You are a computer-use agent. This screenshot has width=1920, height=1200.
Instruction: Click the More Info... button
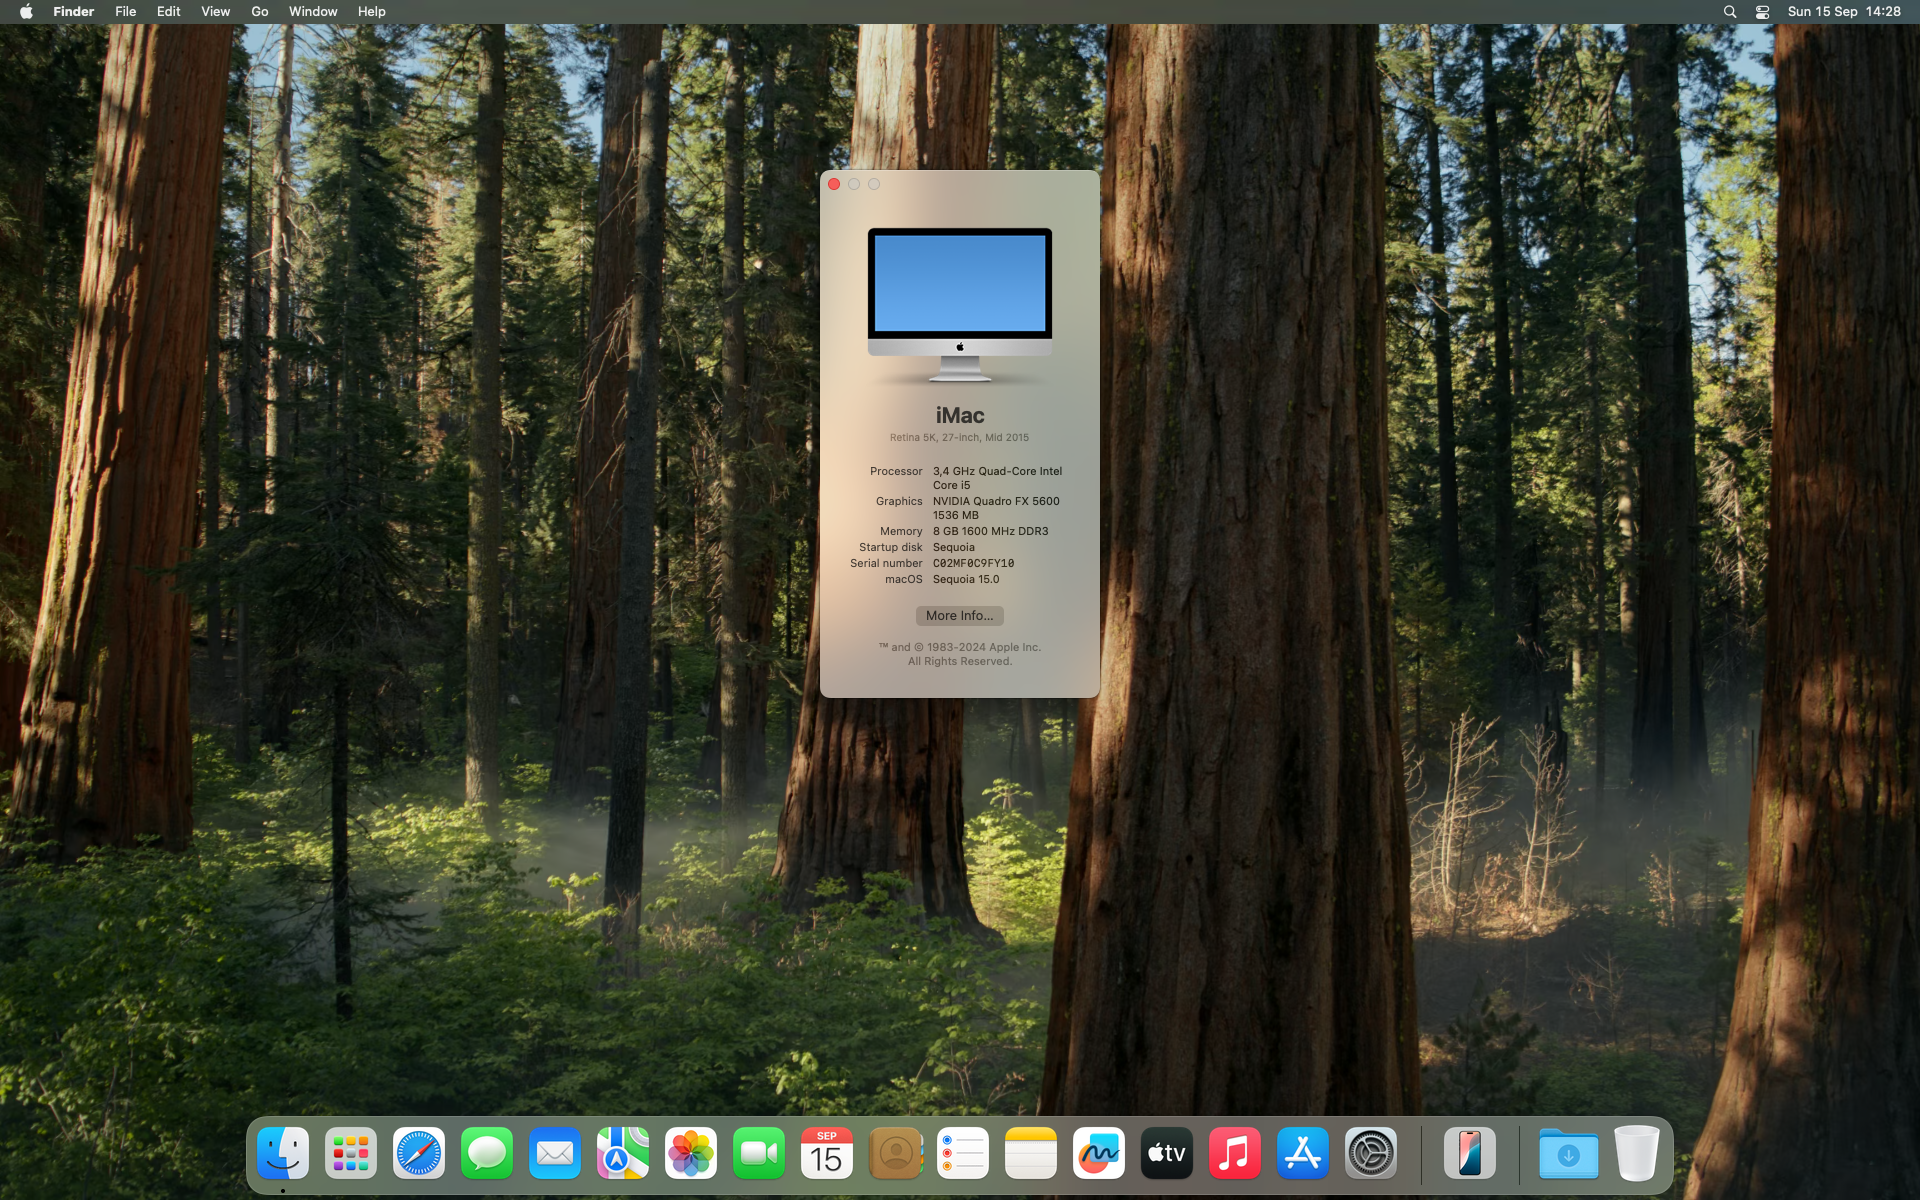[959, 616]
